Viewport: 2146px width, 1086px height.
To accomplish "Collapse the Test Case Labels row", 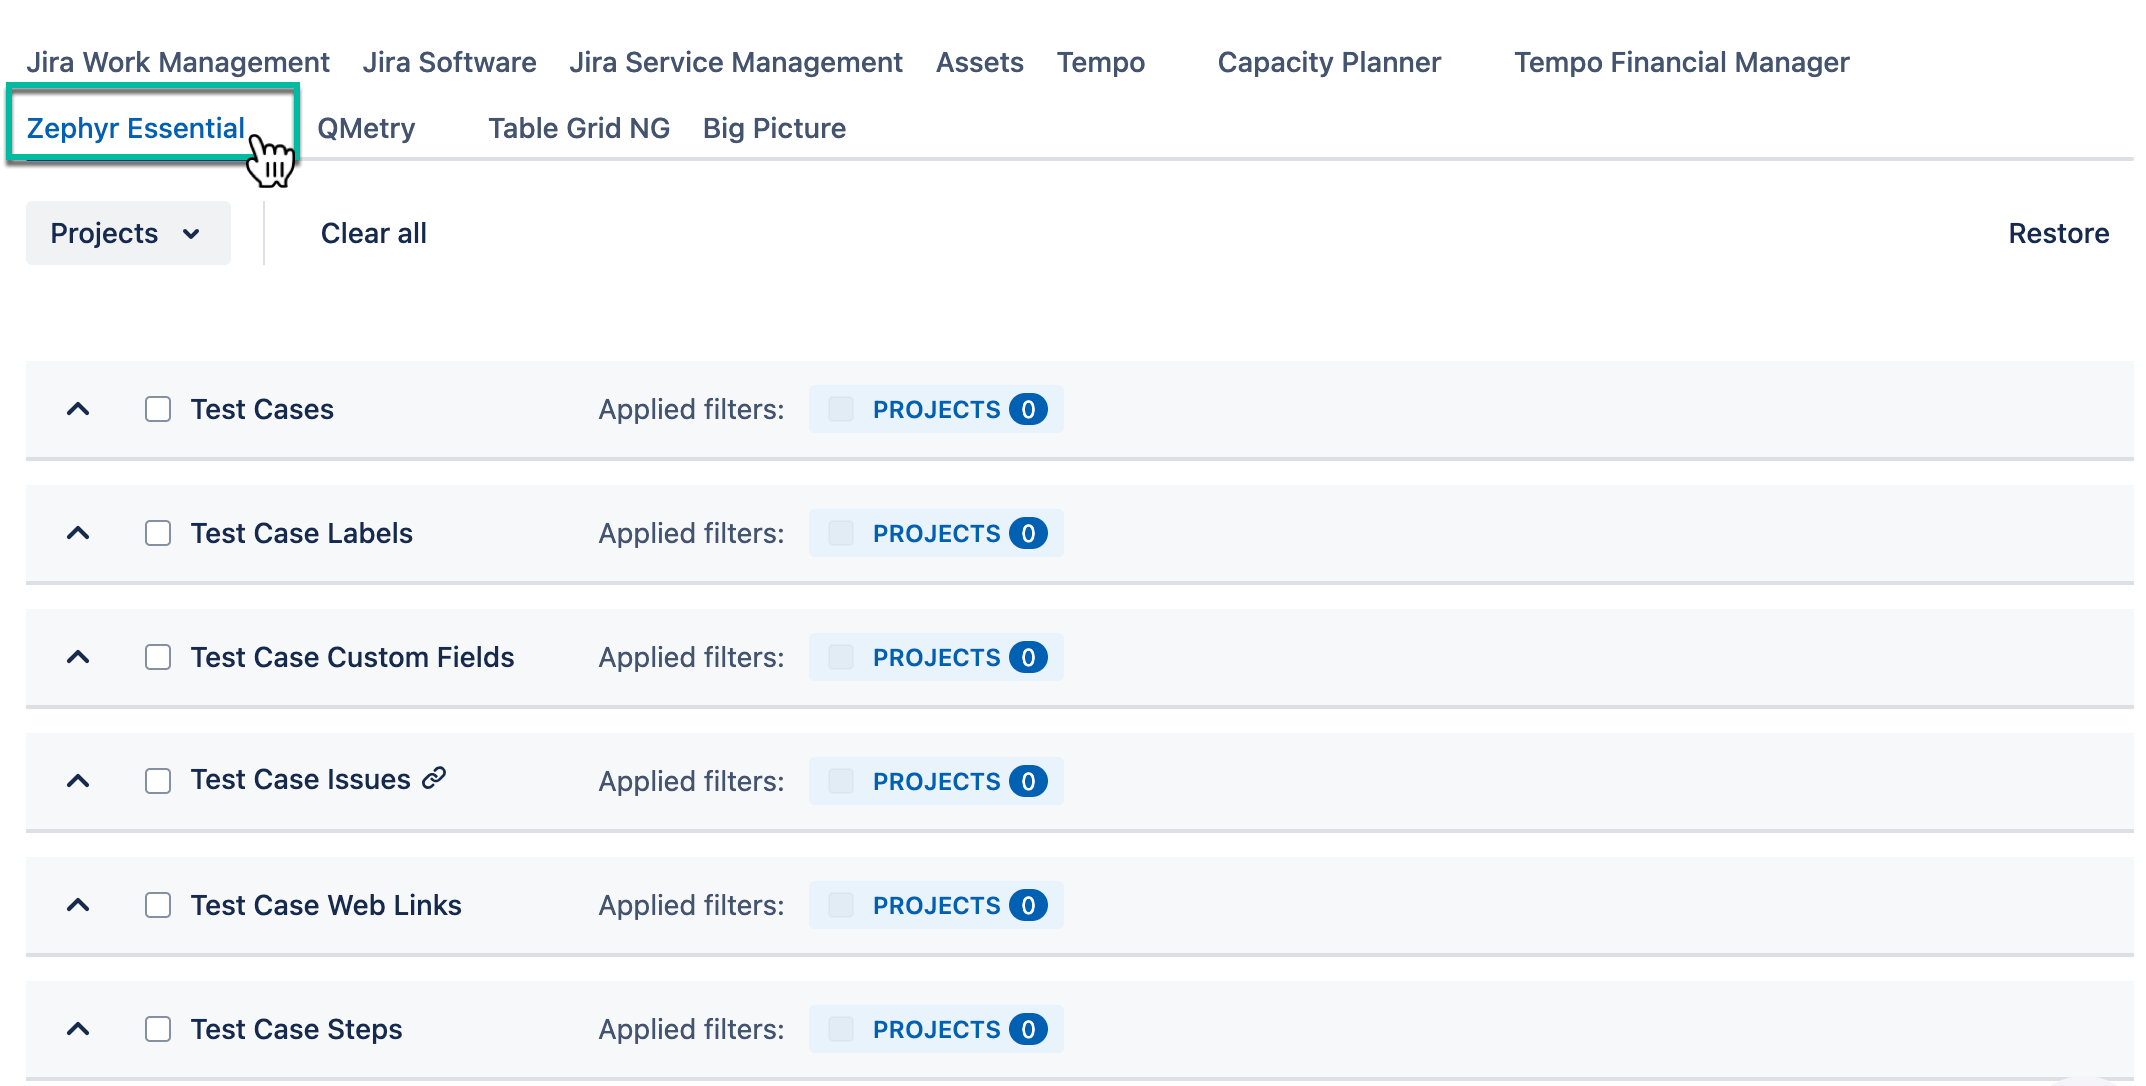I will pyautogui.click(x=78, y=533).
